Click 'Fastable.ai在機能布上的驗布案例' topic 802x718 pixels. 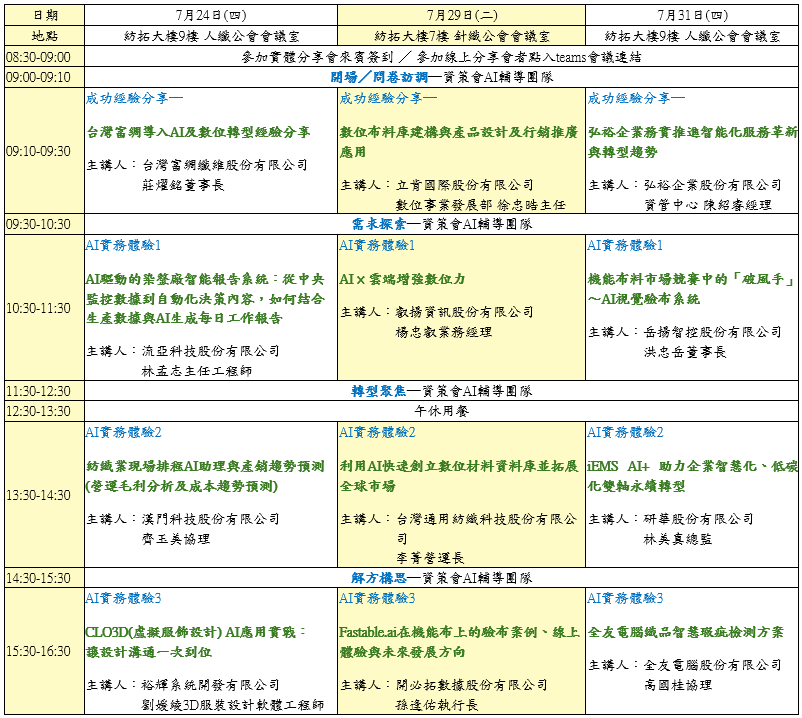(438, 633)
